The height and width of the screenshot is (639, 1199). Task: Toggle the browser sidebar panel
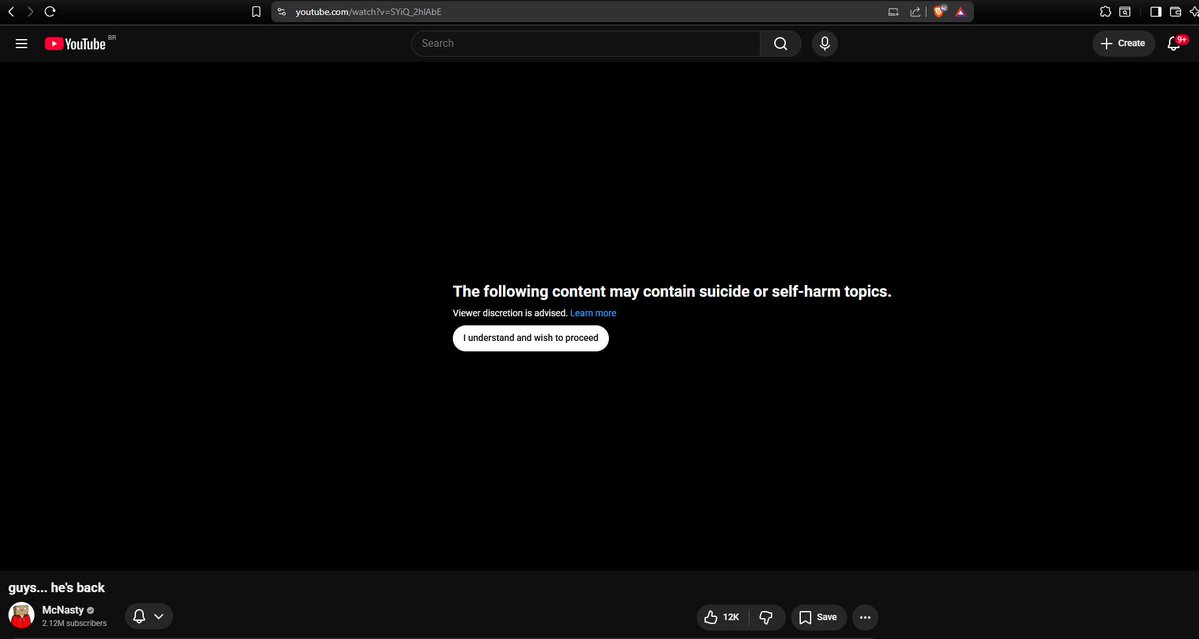1155,11
